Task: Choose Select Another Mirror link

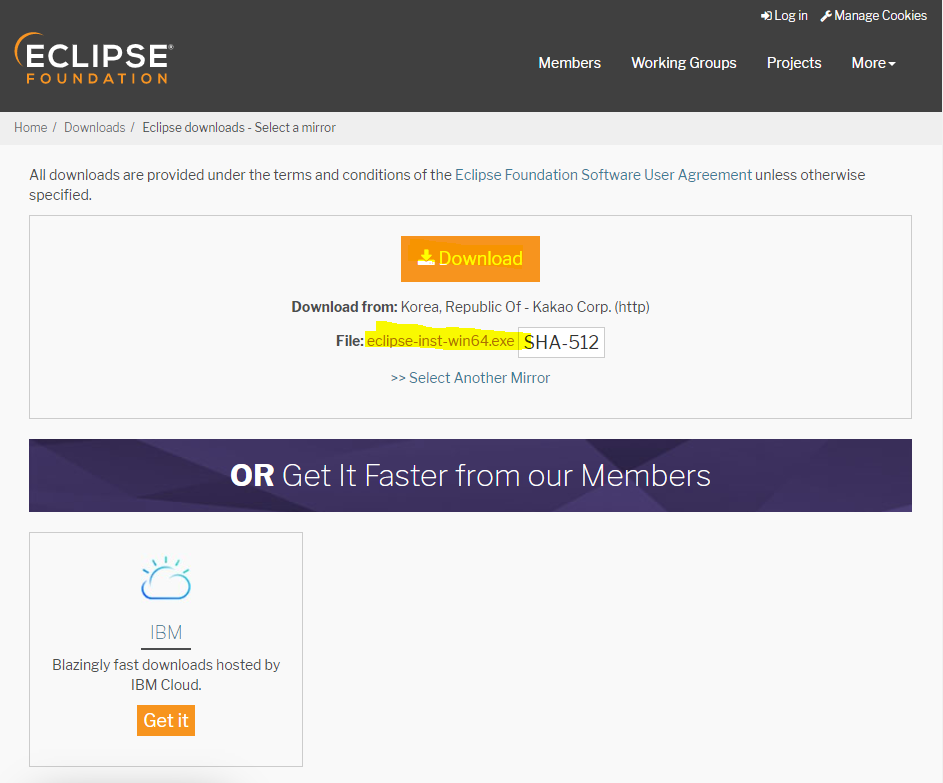Action: (x=470, y=378)
